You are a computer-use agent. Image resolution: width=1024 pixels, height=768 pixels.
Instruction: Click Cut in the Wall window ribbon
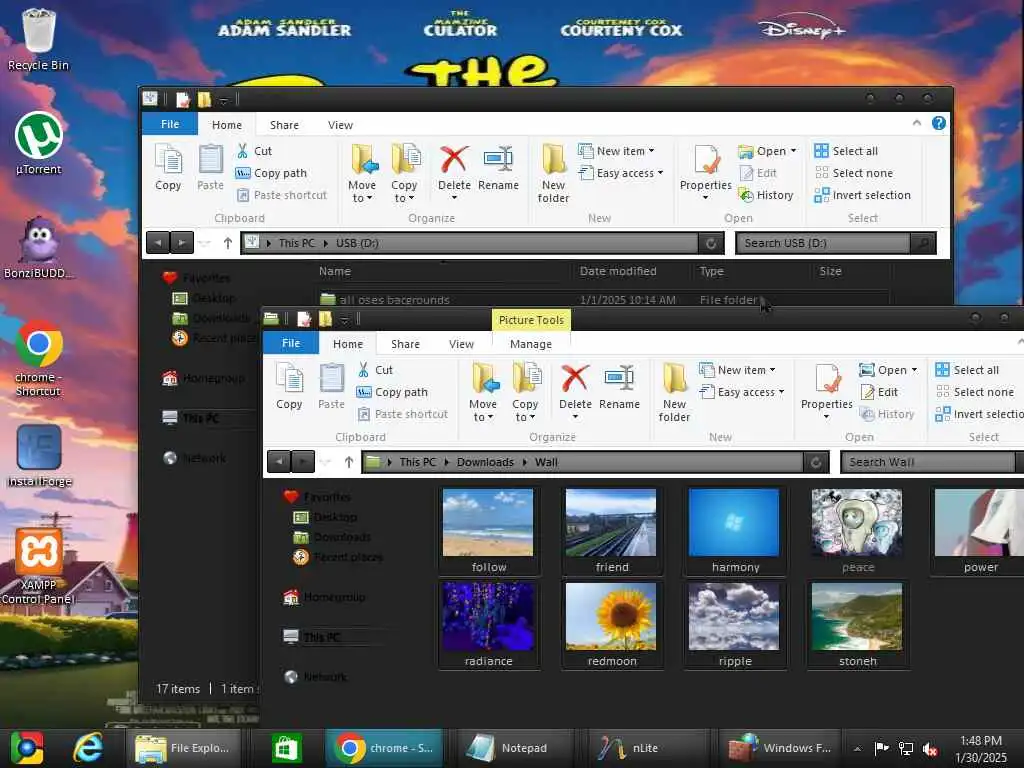pyautogui.click(x=376, y=370)
